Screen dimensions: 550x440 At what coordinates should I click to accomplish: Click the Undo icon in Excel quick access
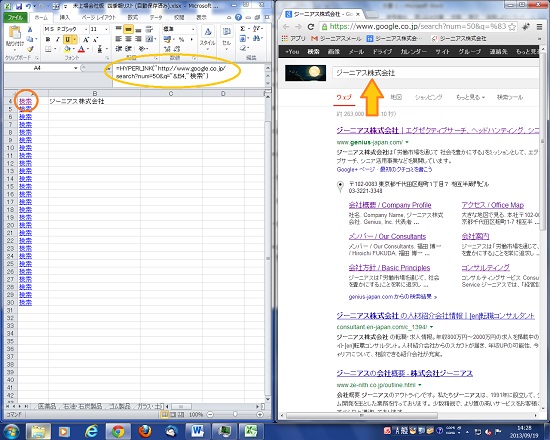point(28,6)
